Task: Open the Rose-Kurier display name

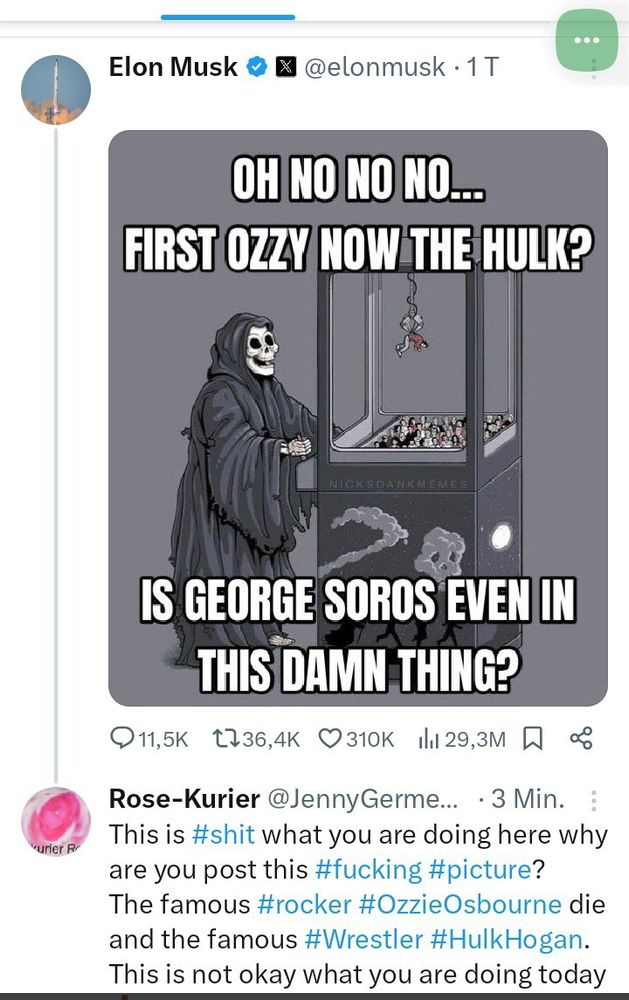Action: tap(184, 798)
